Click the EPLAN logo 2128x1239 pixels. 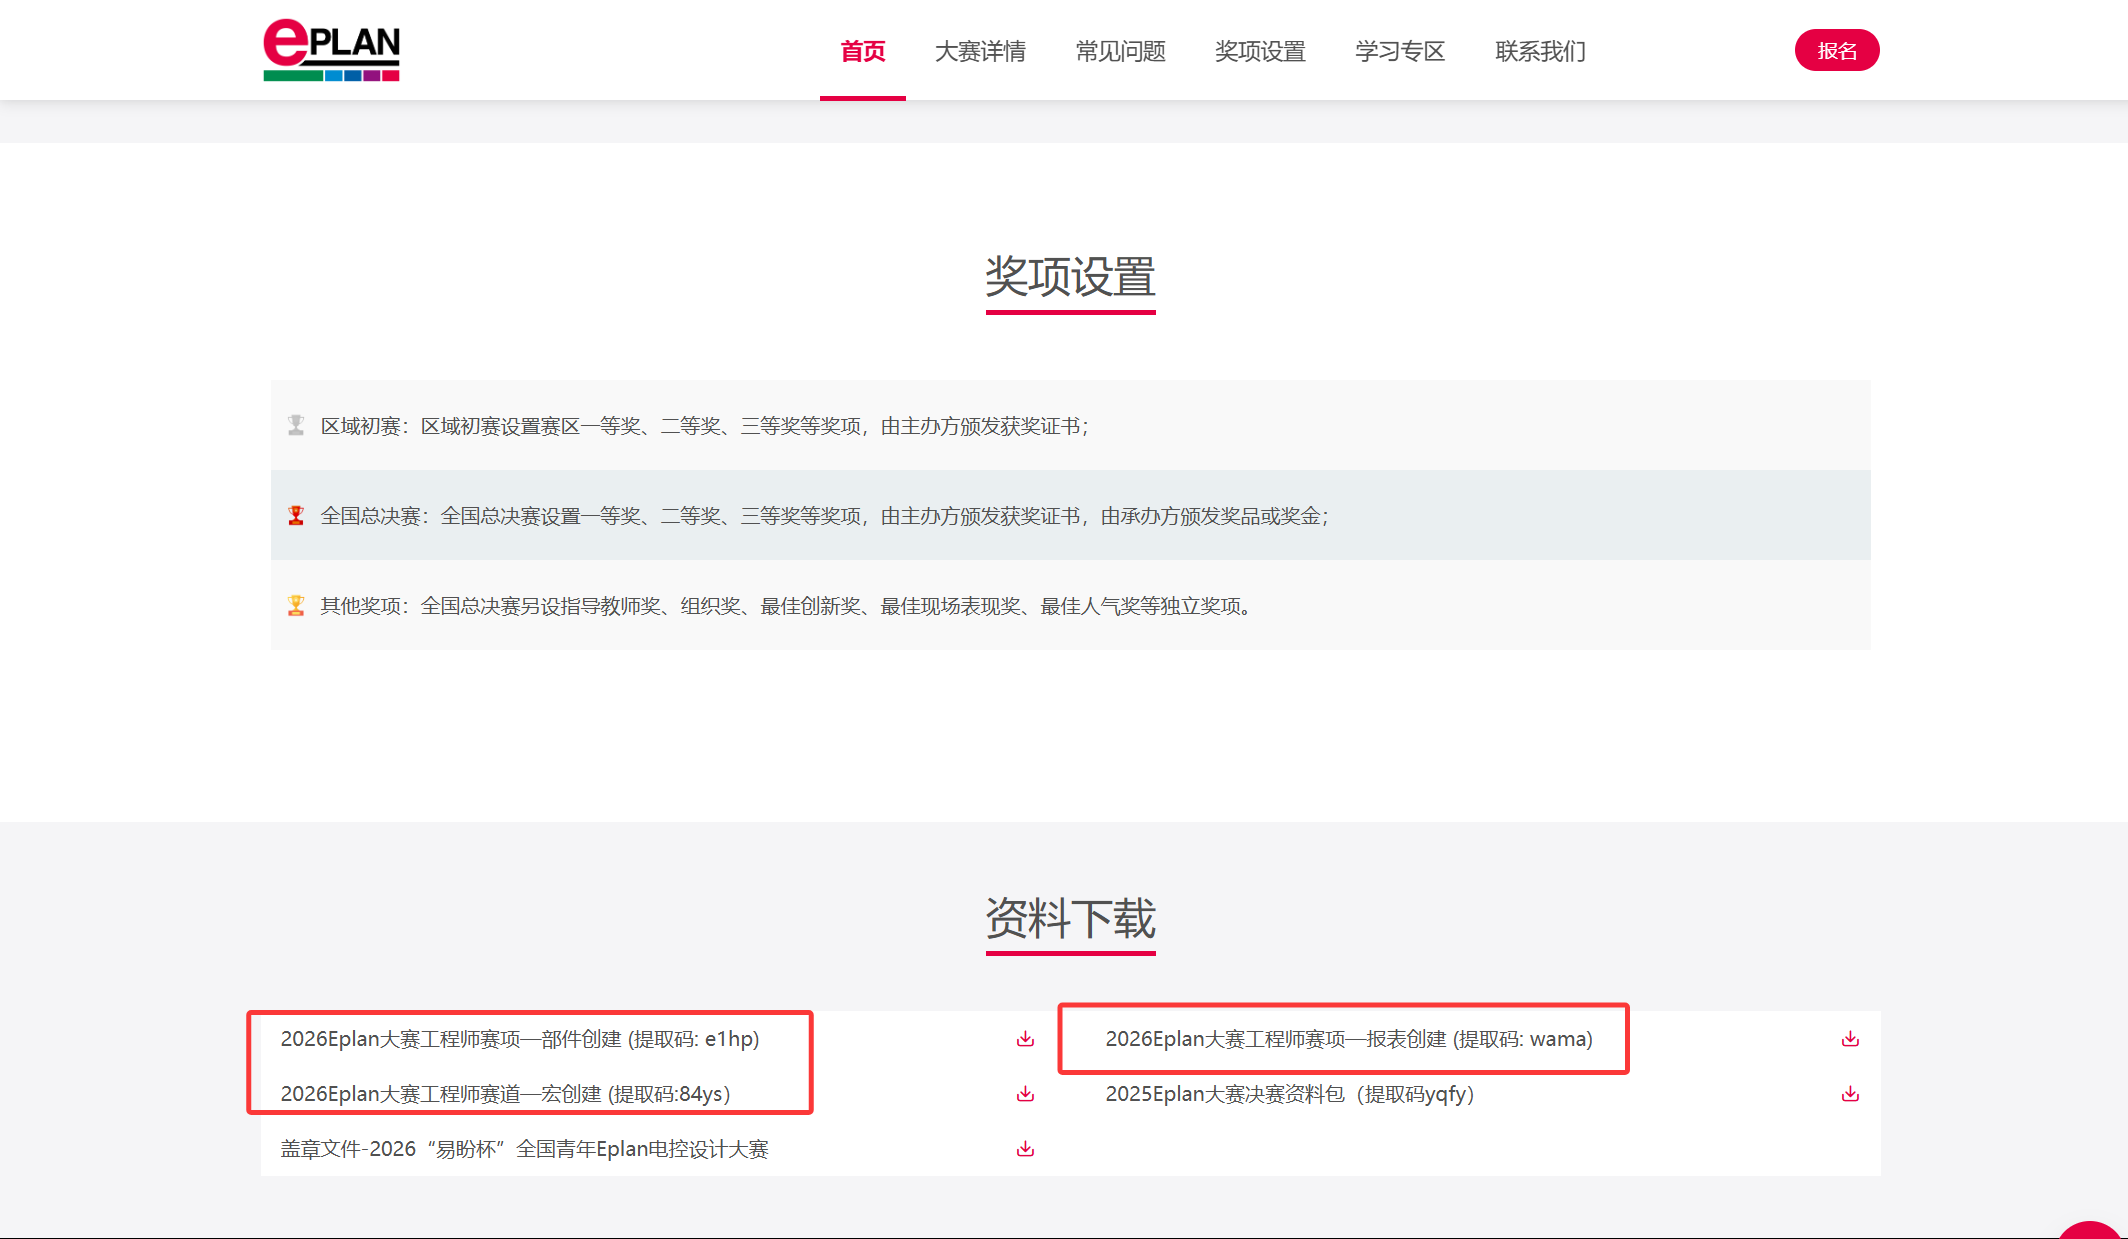pyautogui.click(x=331, y=50)
